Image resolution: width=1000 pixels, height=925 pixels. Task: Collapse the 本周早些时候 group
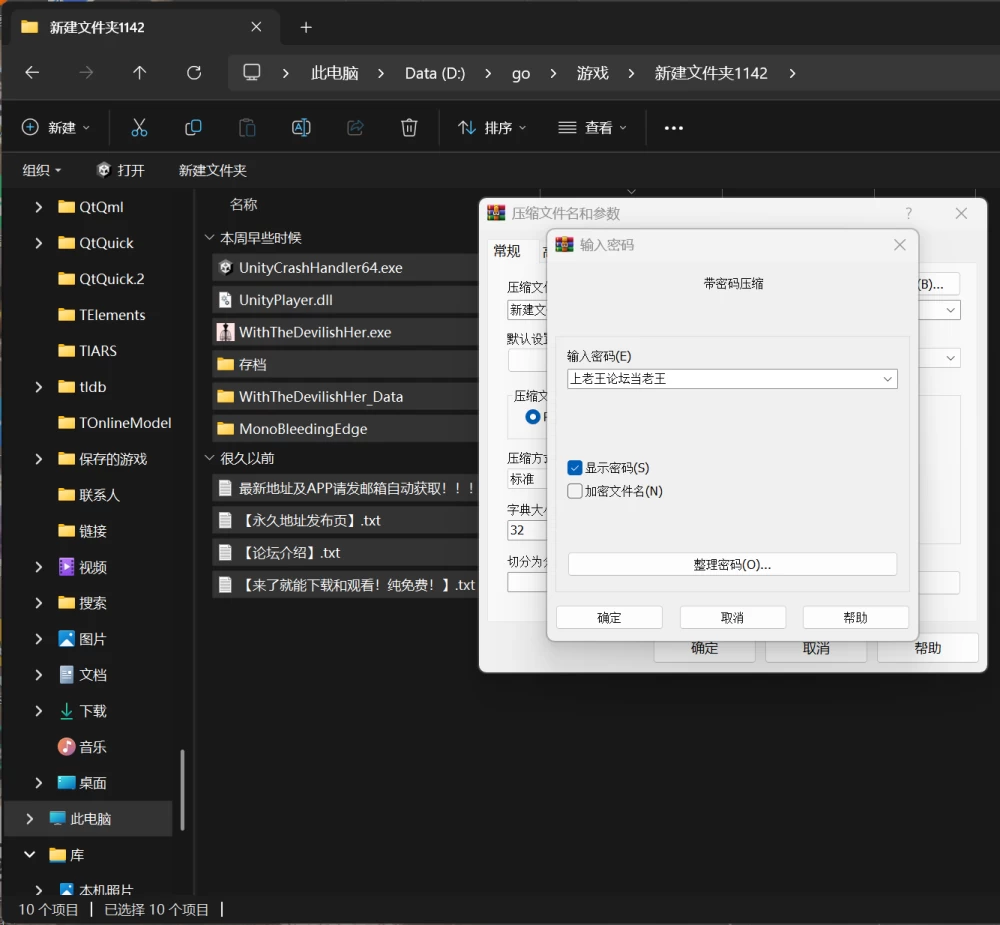click(209, 237)
